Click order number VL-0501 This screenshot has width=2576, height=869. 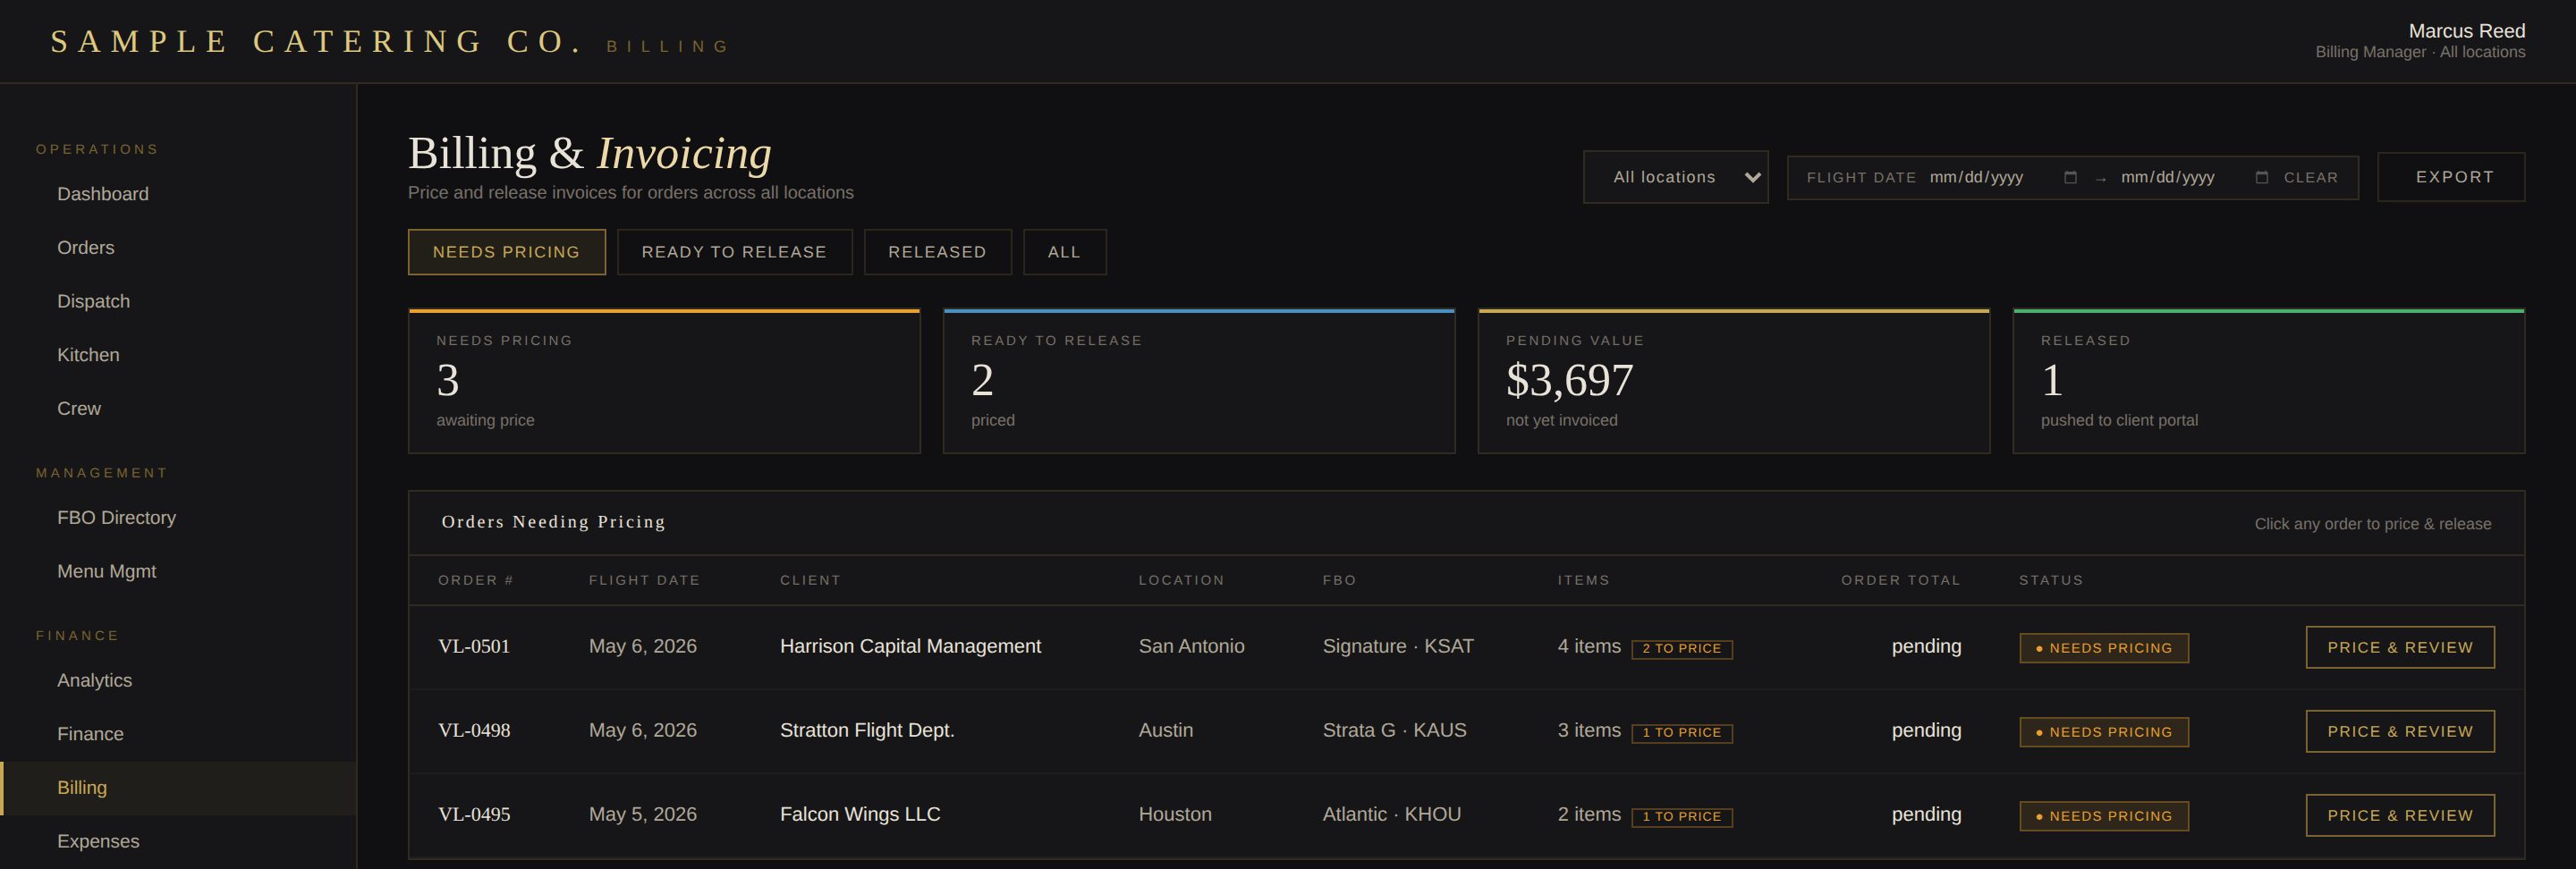coord(474,646)
